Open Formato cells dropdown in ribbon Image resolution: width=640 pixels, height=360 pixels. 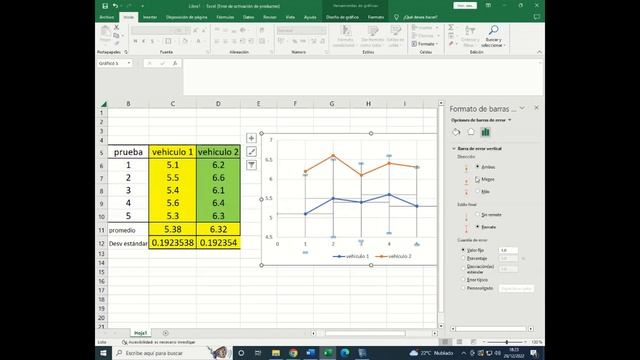[425, 44]
